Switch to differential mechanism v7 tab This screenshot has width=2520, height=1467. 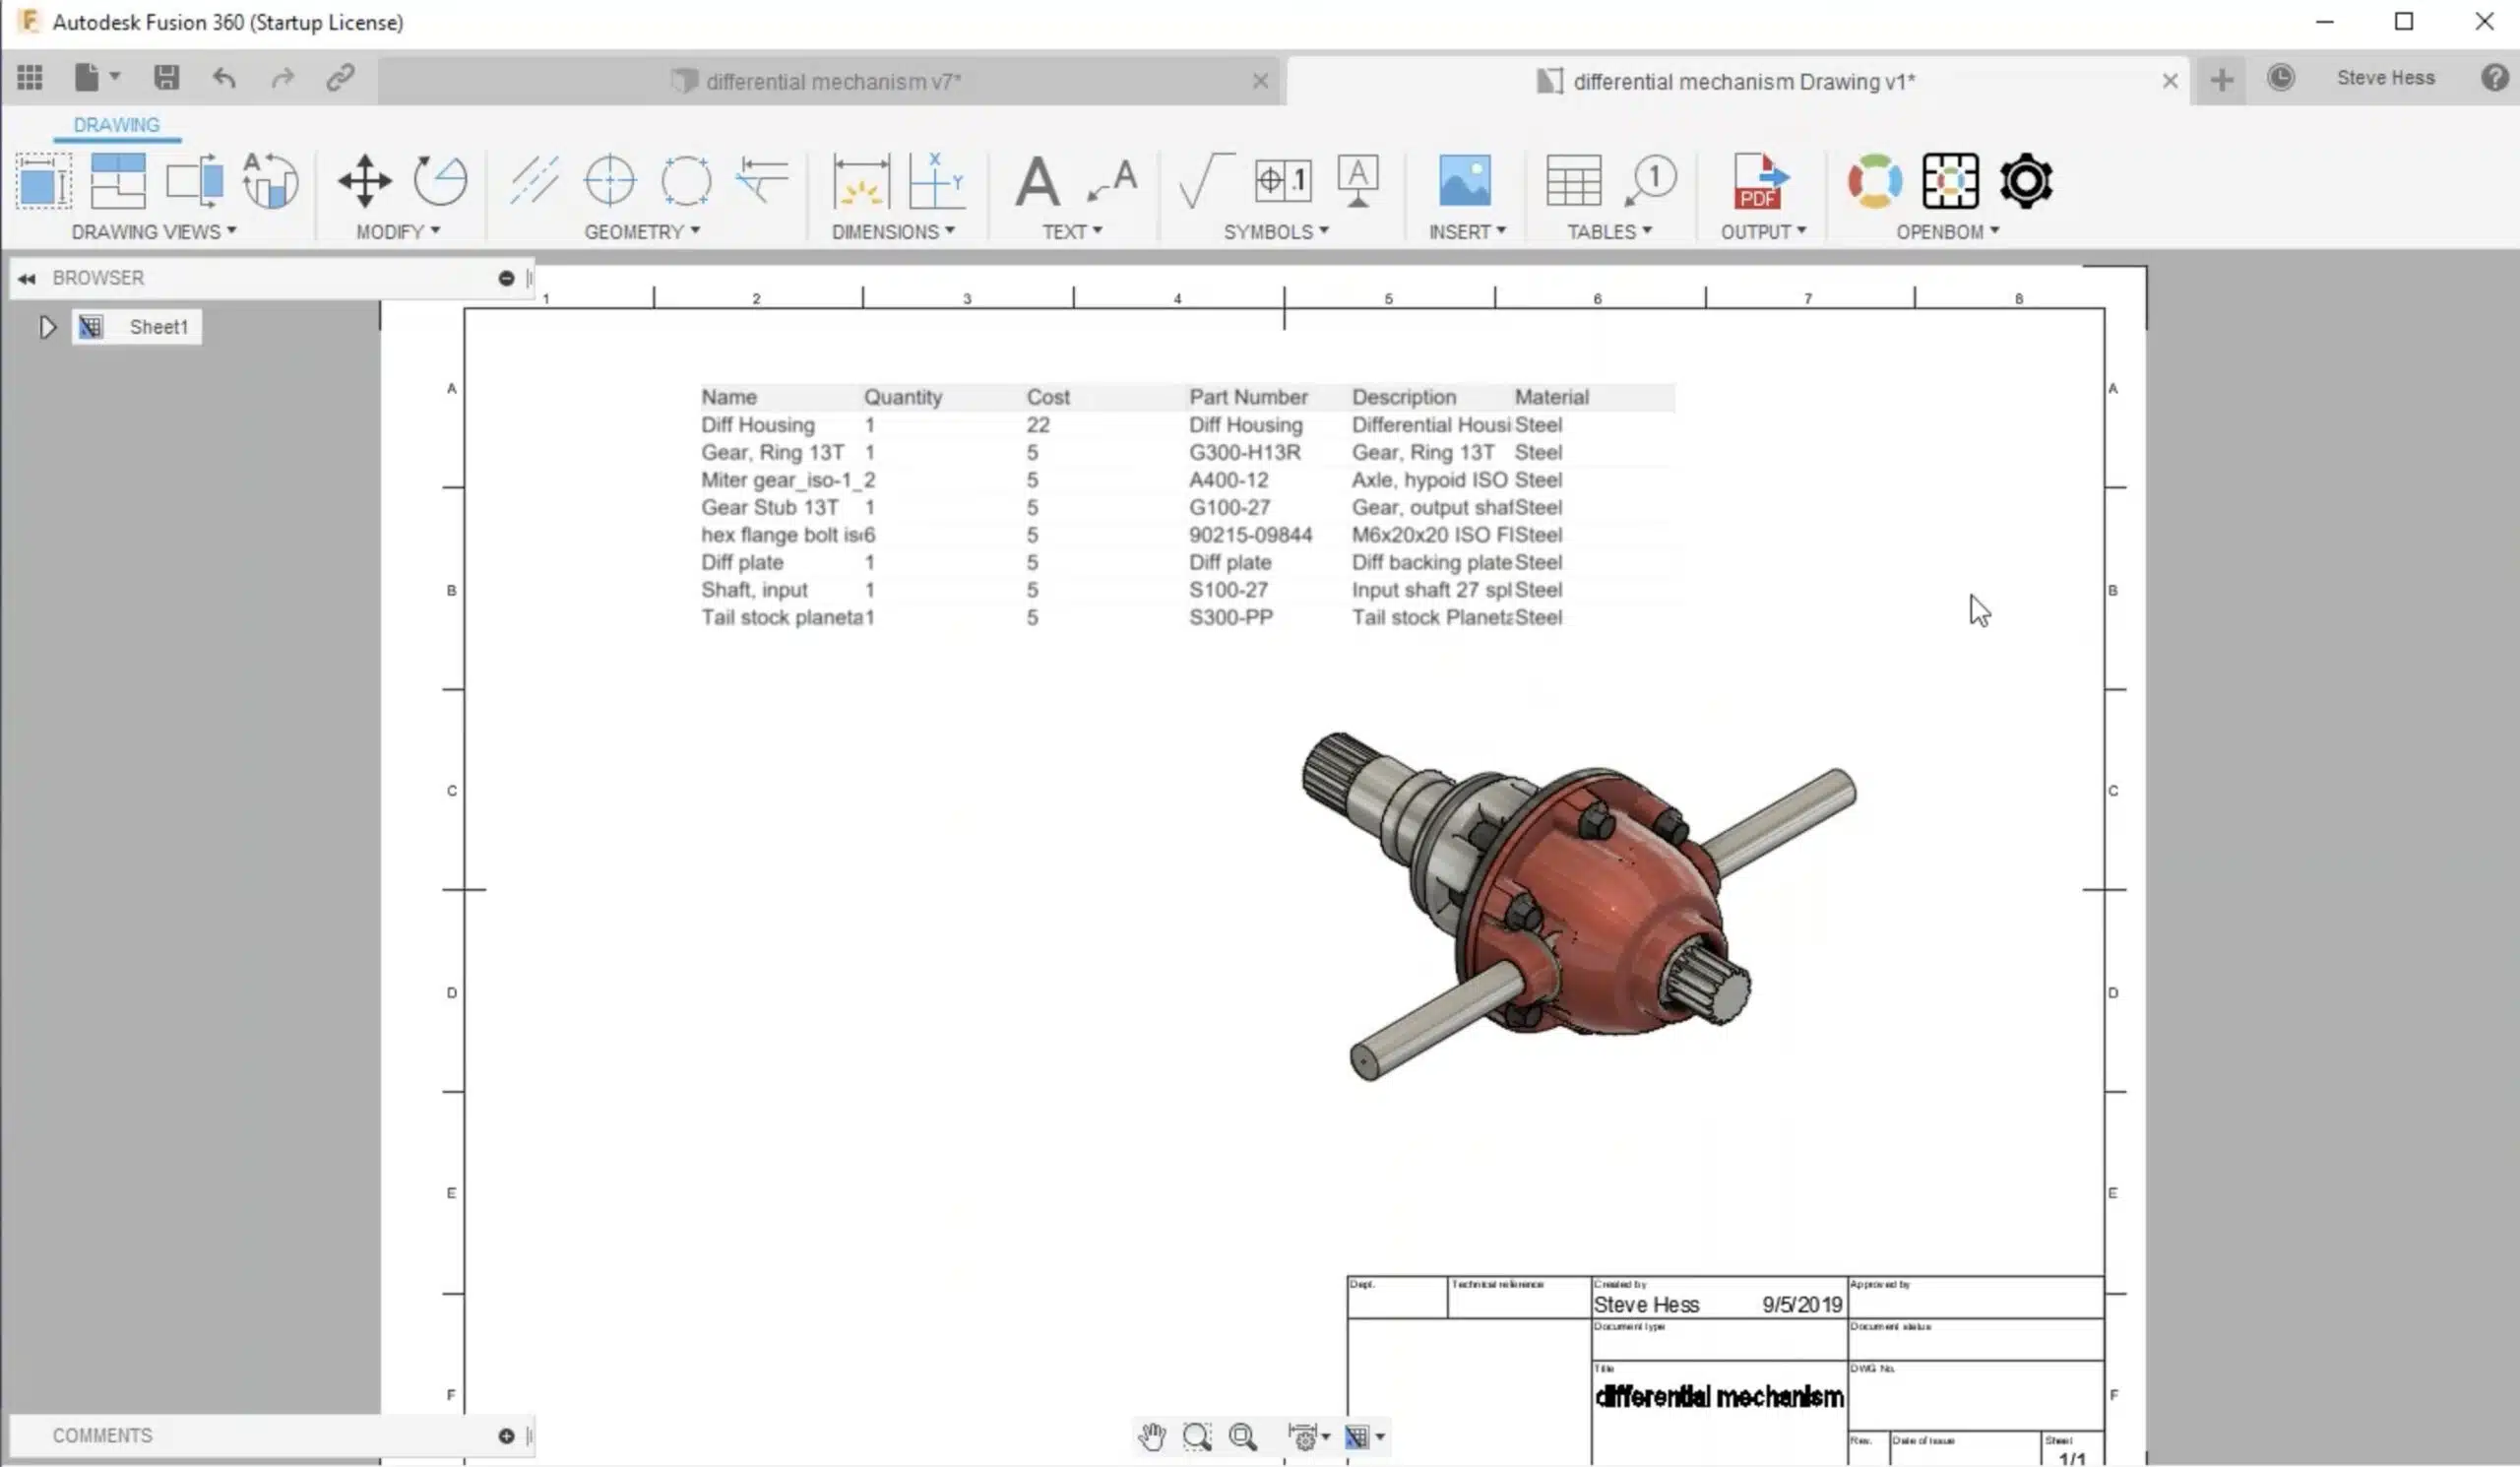833,81
